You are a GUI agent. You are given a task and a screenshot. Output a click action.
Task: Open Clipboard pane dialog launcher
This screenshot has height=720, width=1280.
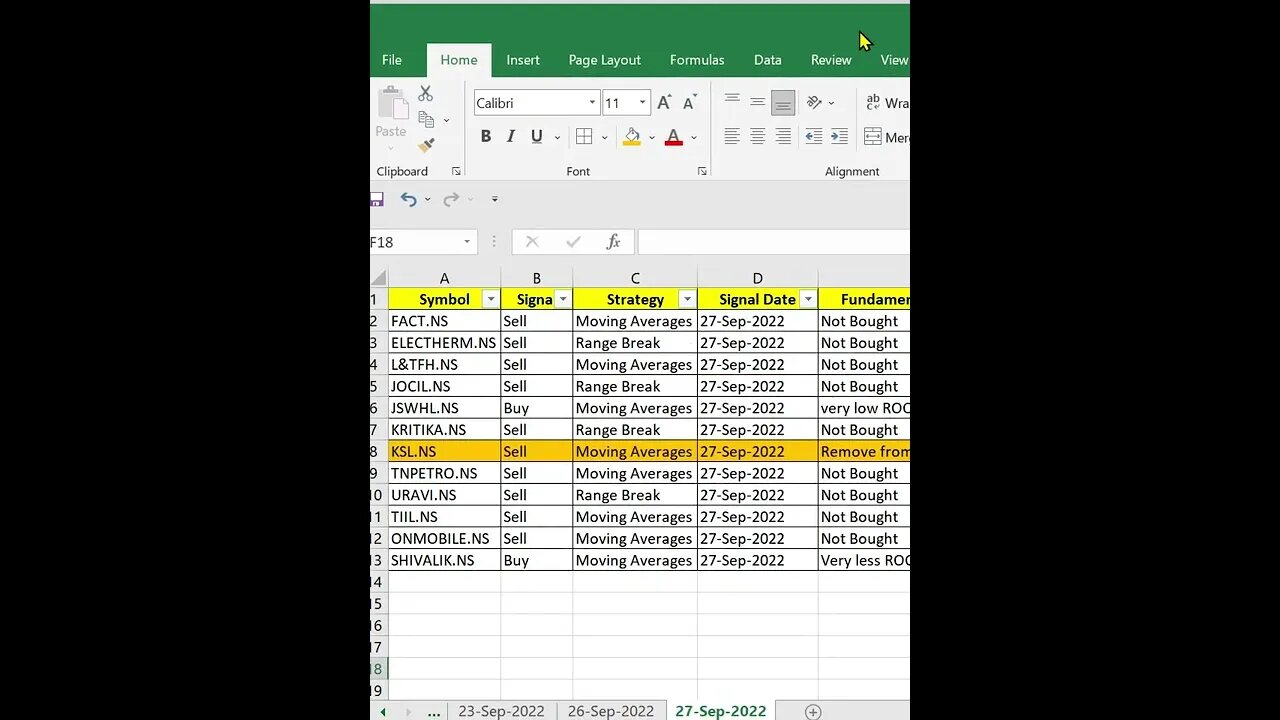(456, 172)
